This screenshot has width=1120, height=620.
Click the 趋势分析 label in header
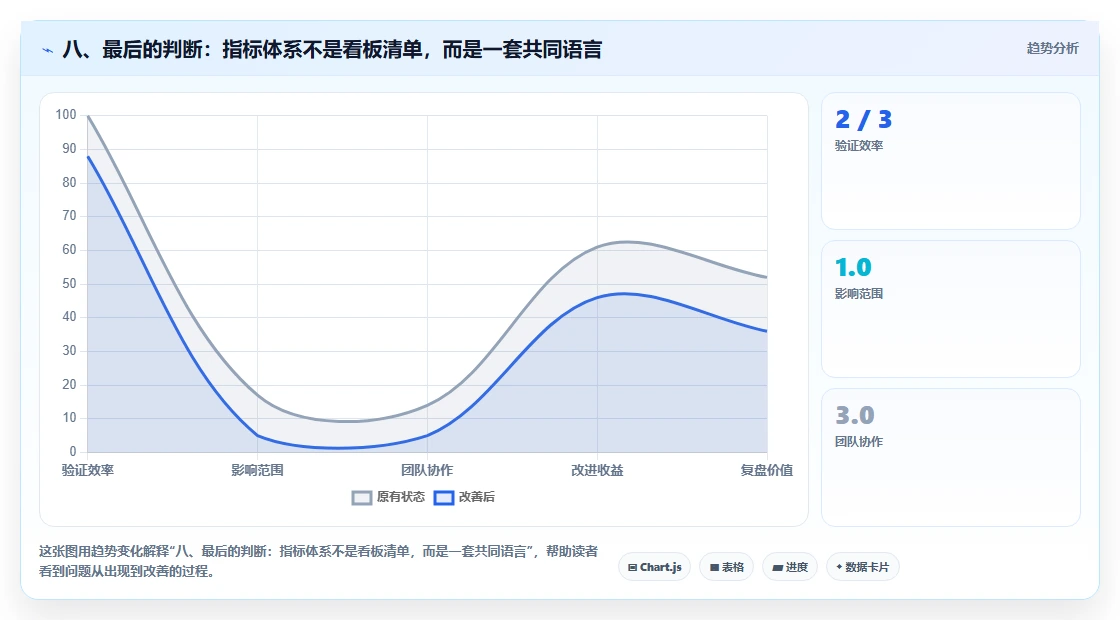point(1052,49)
